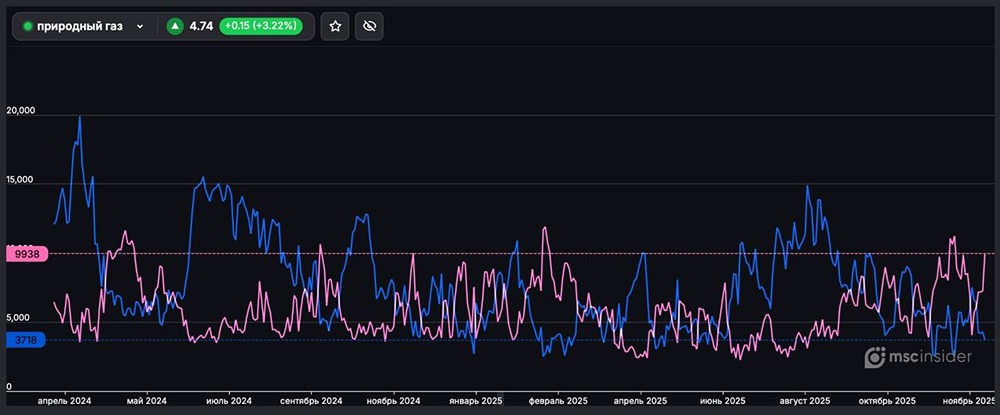
Task: Open the природный газ instrument dropdown chevron
Action: tap(140, 27)
